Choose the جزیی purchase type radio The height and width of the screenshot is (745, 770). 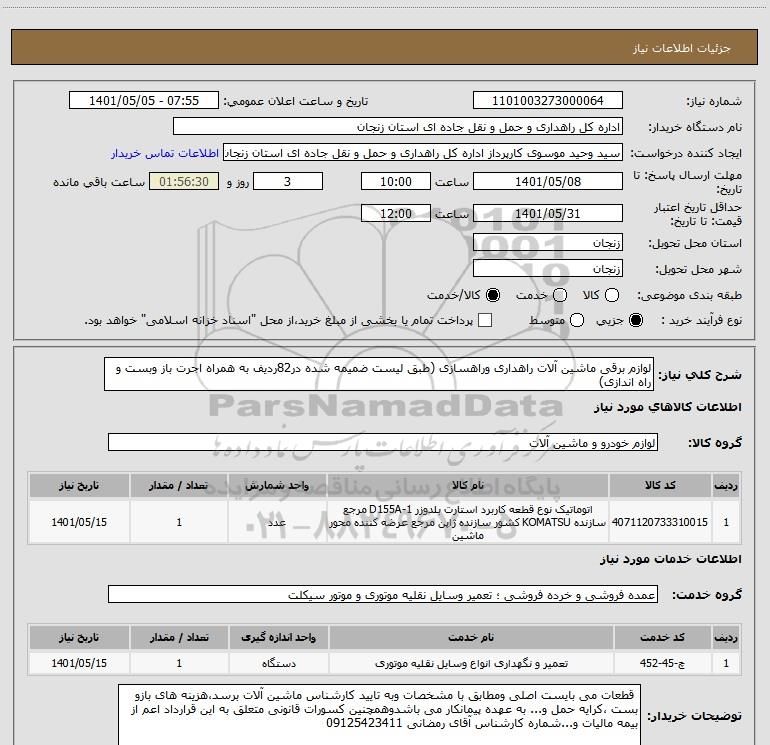coord(636,320)
